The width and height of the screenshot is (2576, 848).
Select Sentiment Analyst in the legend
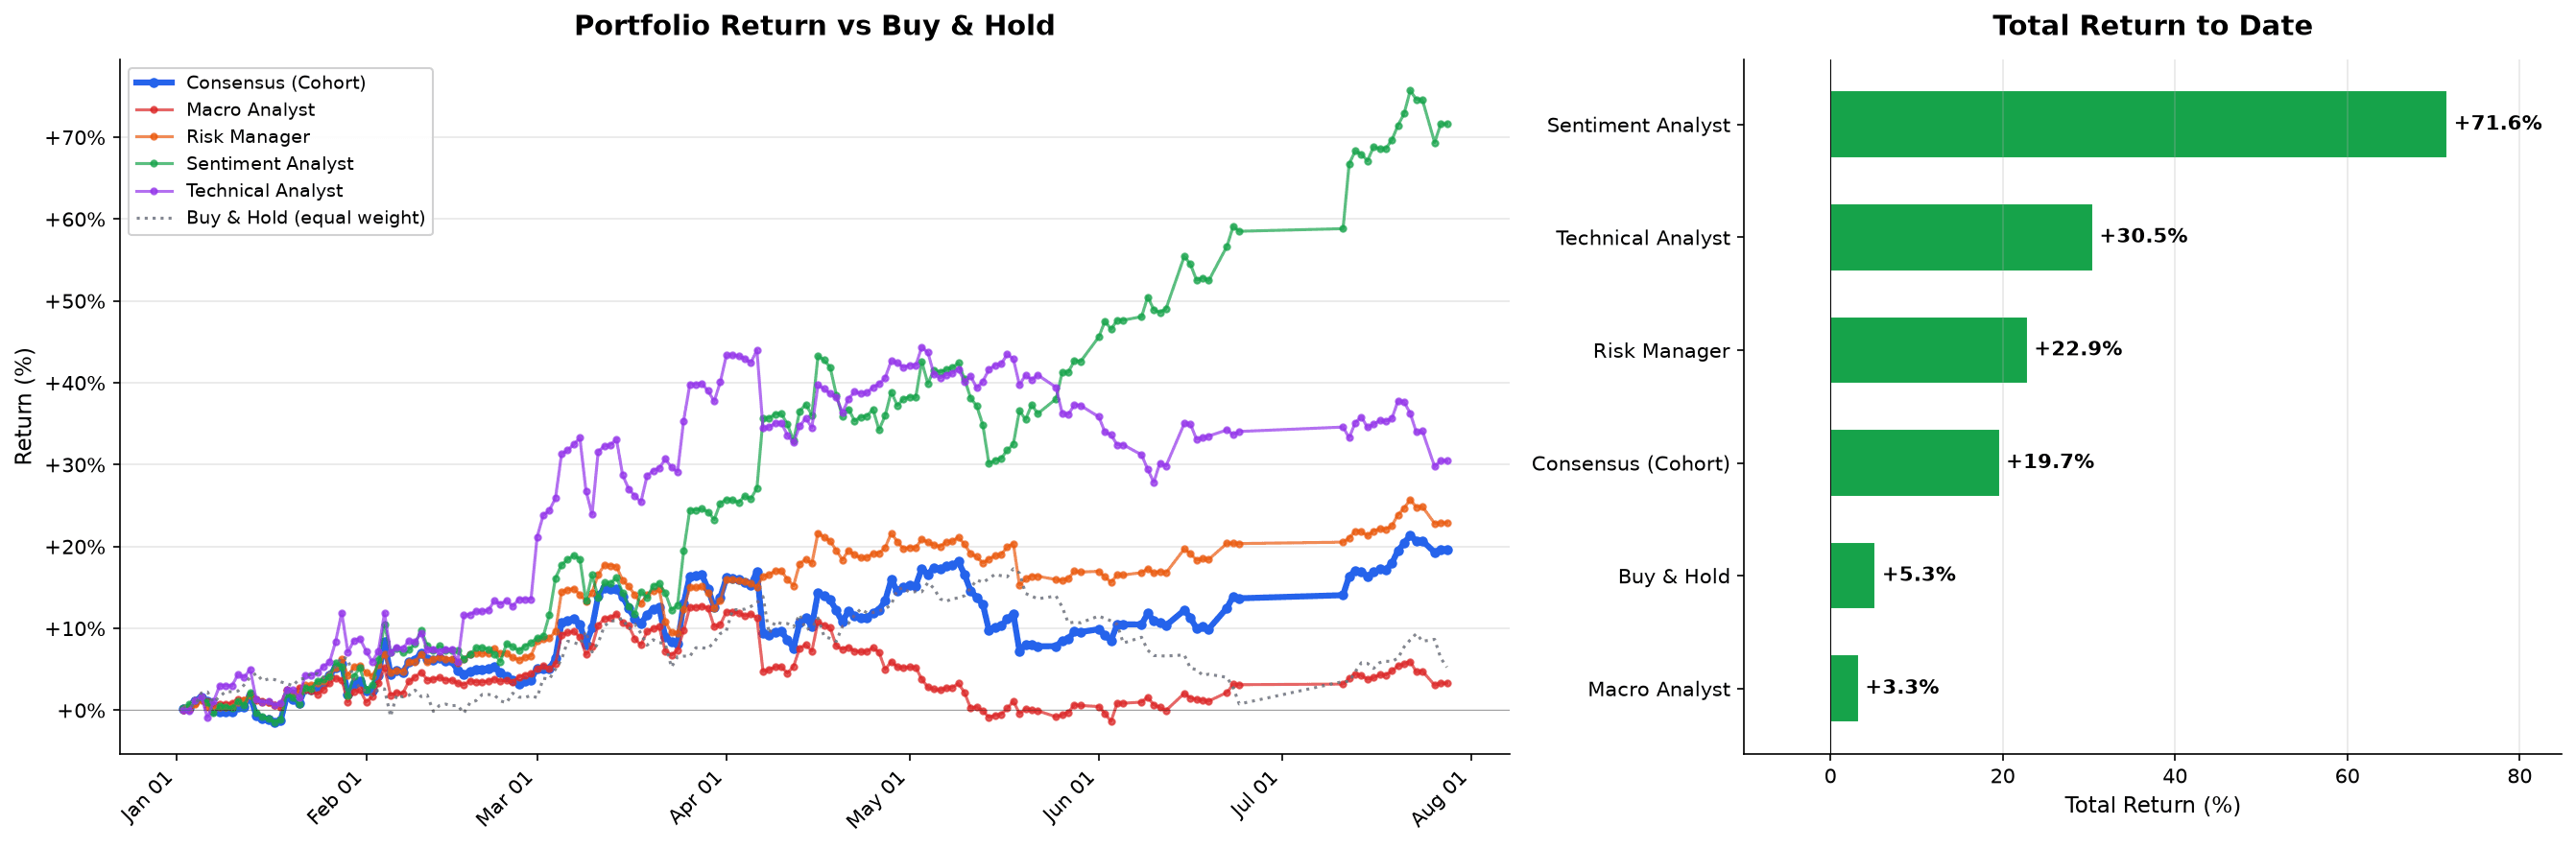[245, 164]
